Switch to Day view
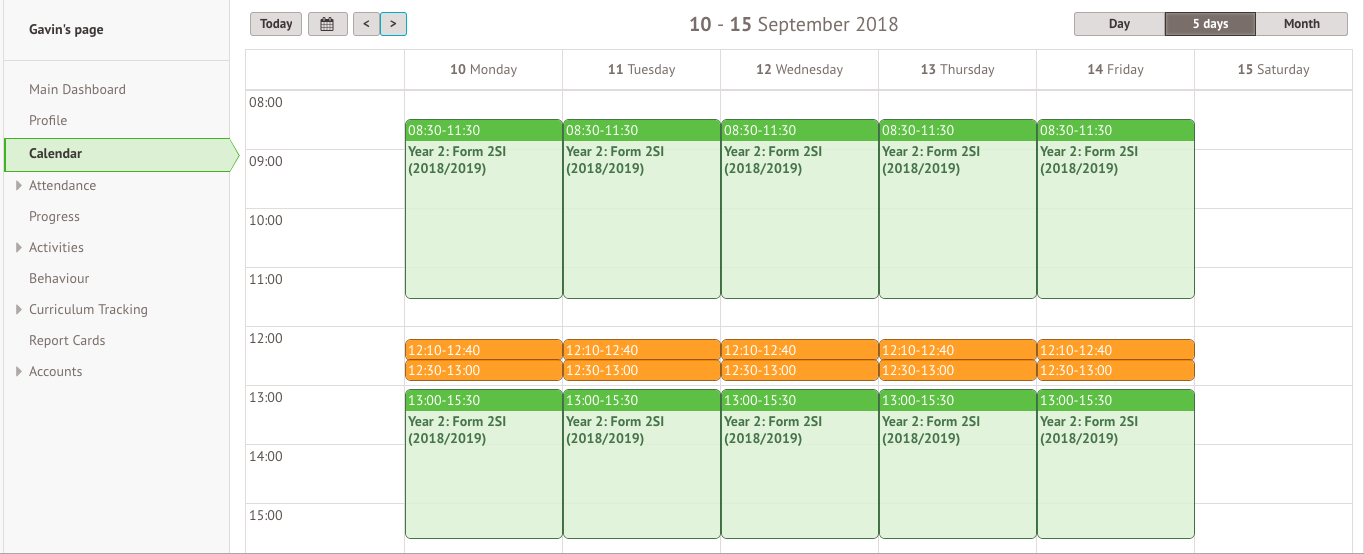The image size is (1364, 554). (x=1119, y=24)
